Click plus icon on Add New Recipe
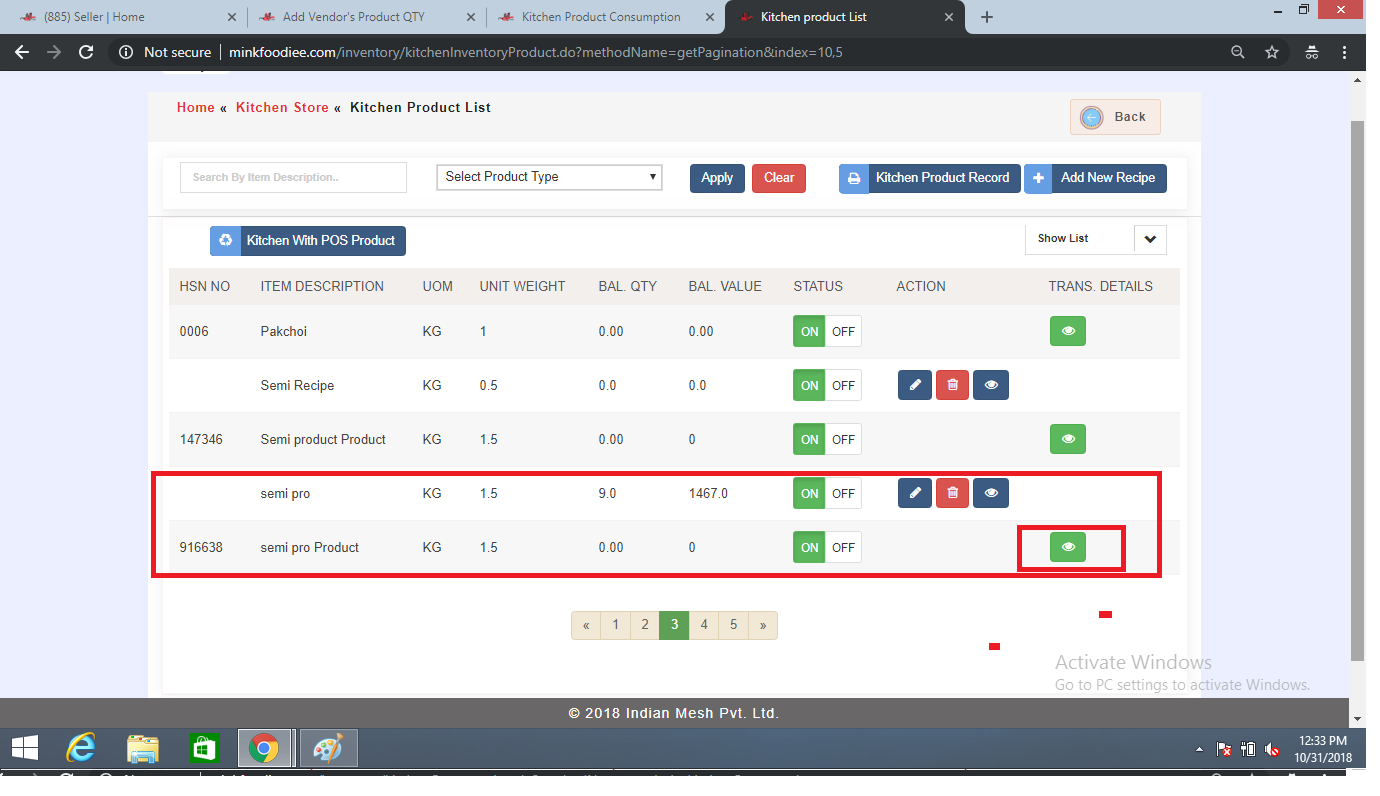The width and height of the screenshot is (1380, 796). tap(1038, 178)
